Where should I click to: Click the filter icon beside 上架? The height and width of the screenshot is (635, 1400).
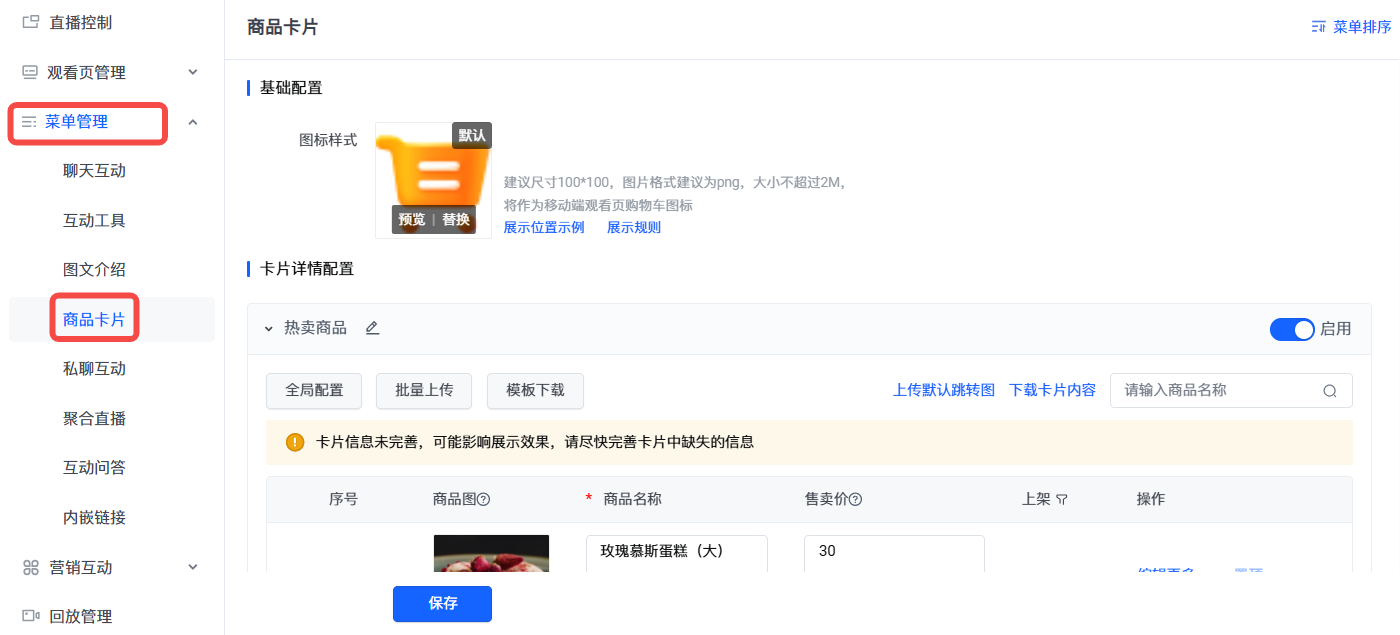[1062, 499]
